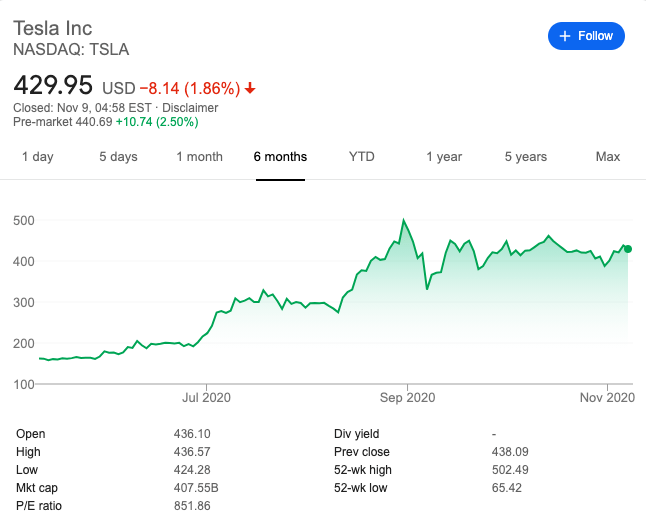Click the Closed: Nov 9, 04:58 EST text
Screen dimensions: 646x524
pyautogui.click(x=82, y=108)
